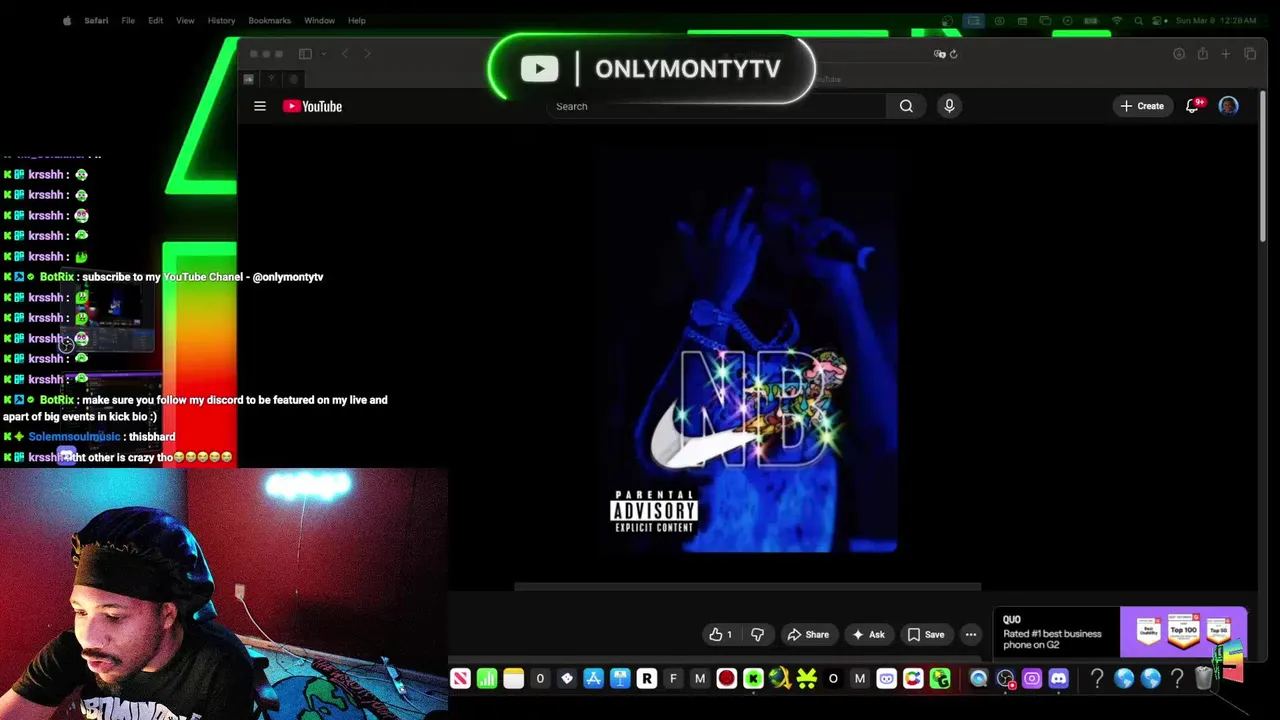
Task: Expand the Safari sidebar dropdown chevron
Action: click(323, 54)
